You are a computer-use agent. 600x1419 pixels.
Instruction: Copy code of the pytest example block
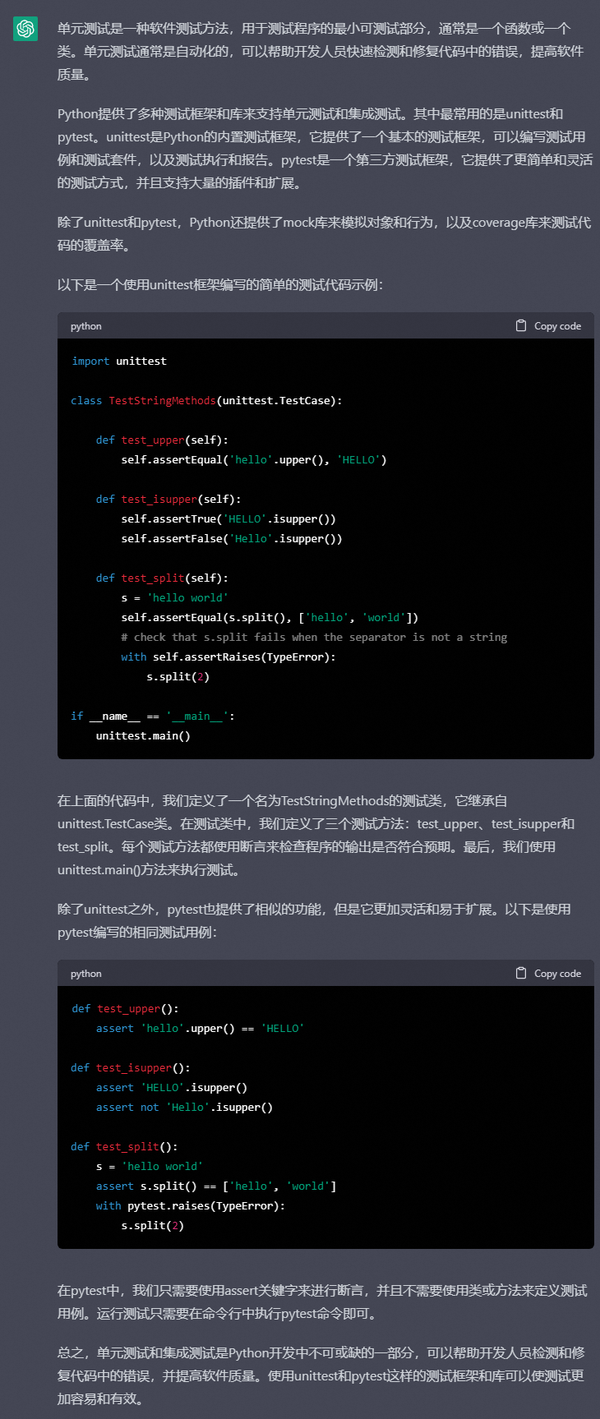coord(548,973)
